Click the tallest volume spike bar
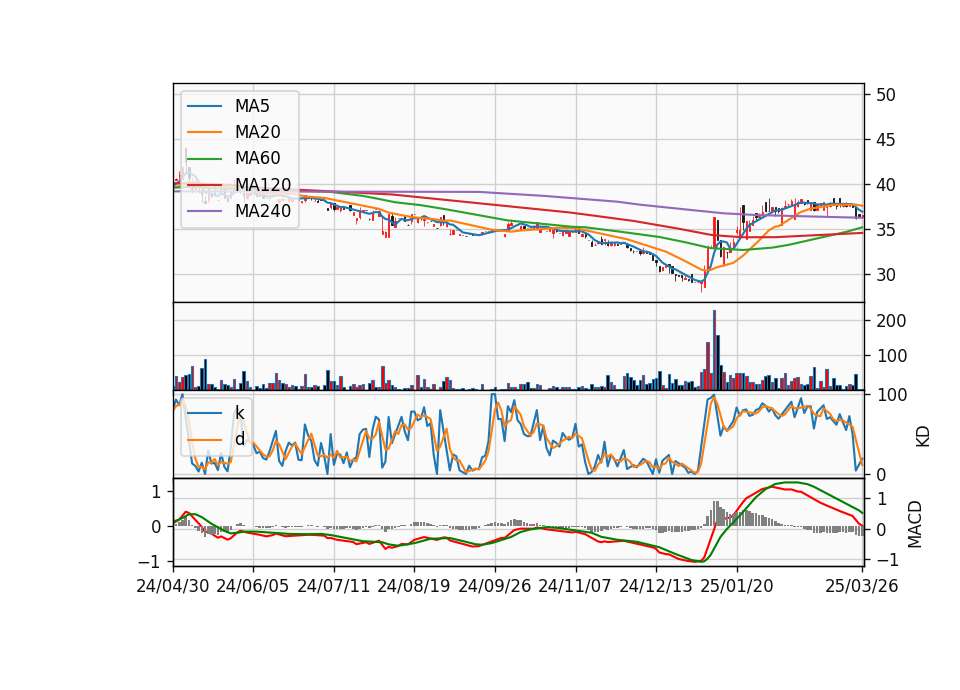 click(714, 350)
